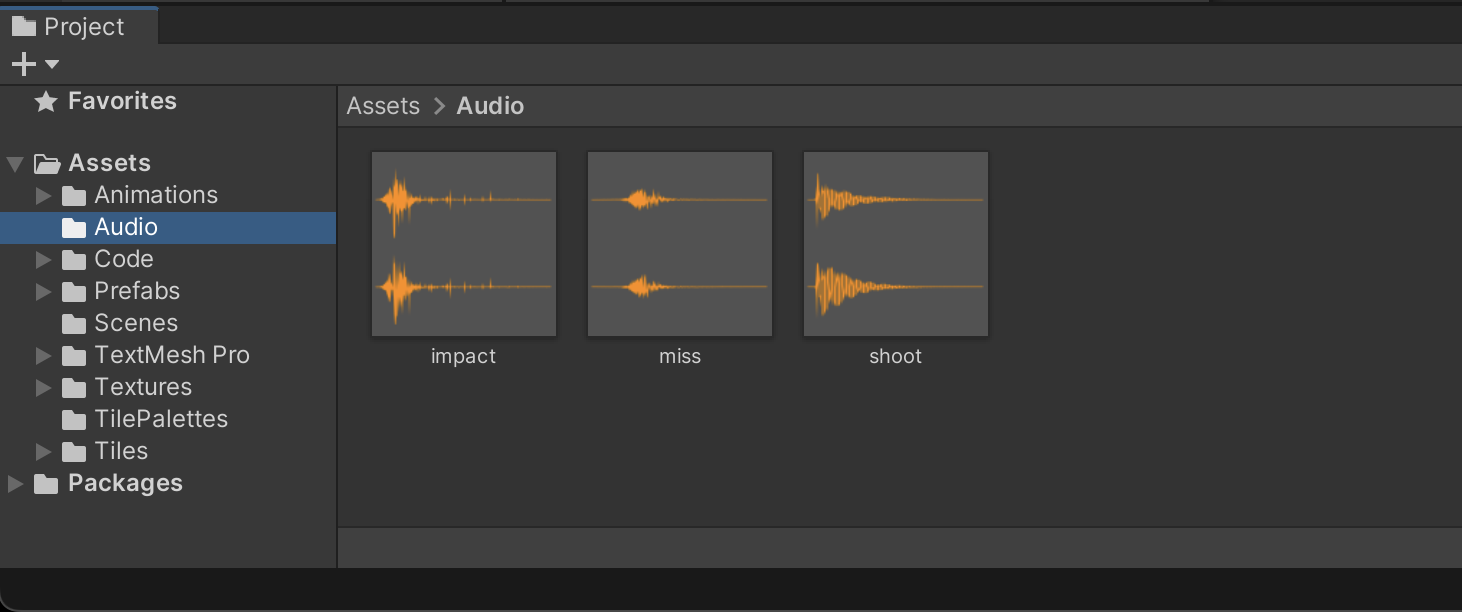Click the Code folder icon
Screen dimensions: 1462x612
[74, 260]
